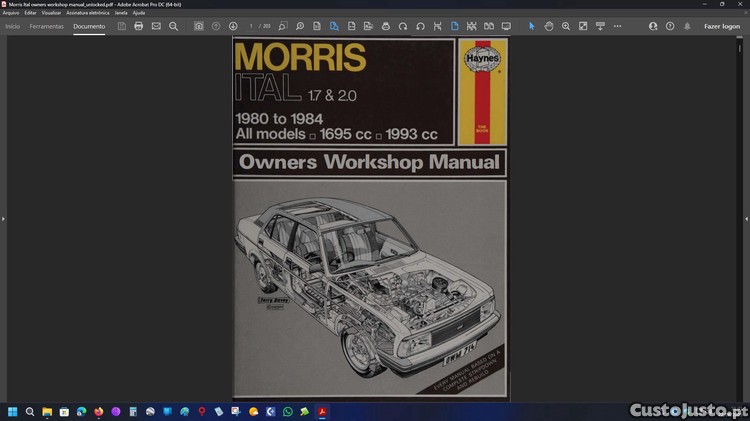Image resolution: width=750 pixels, height=421 pixels.
Task: Click the page number input field
Action: pyautogui.click(x=252, y=26)
